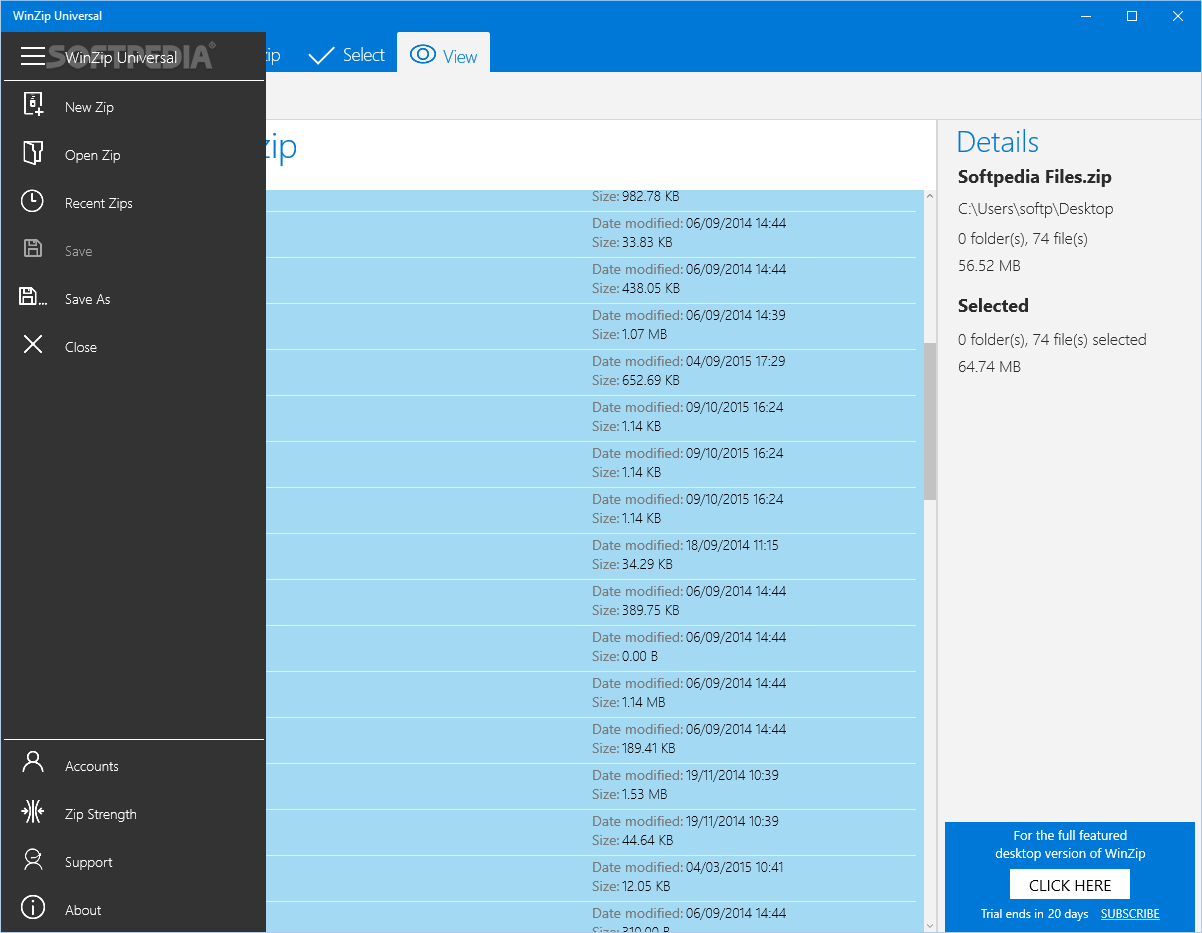Collapse the hamburger menu
The height and width of the screenshot is (933, 1202).
tap(33, 56)
